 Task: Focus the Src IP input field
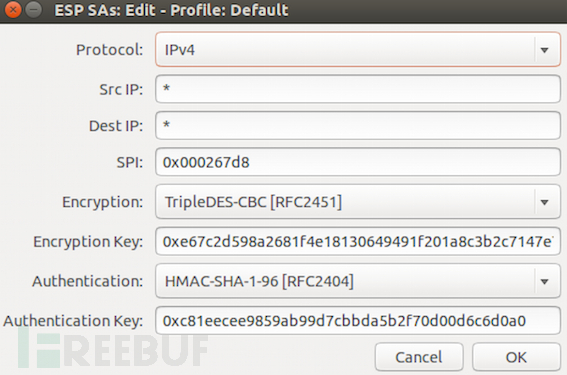coord(358,89)
